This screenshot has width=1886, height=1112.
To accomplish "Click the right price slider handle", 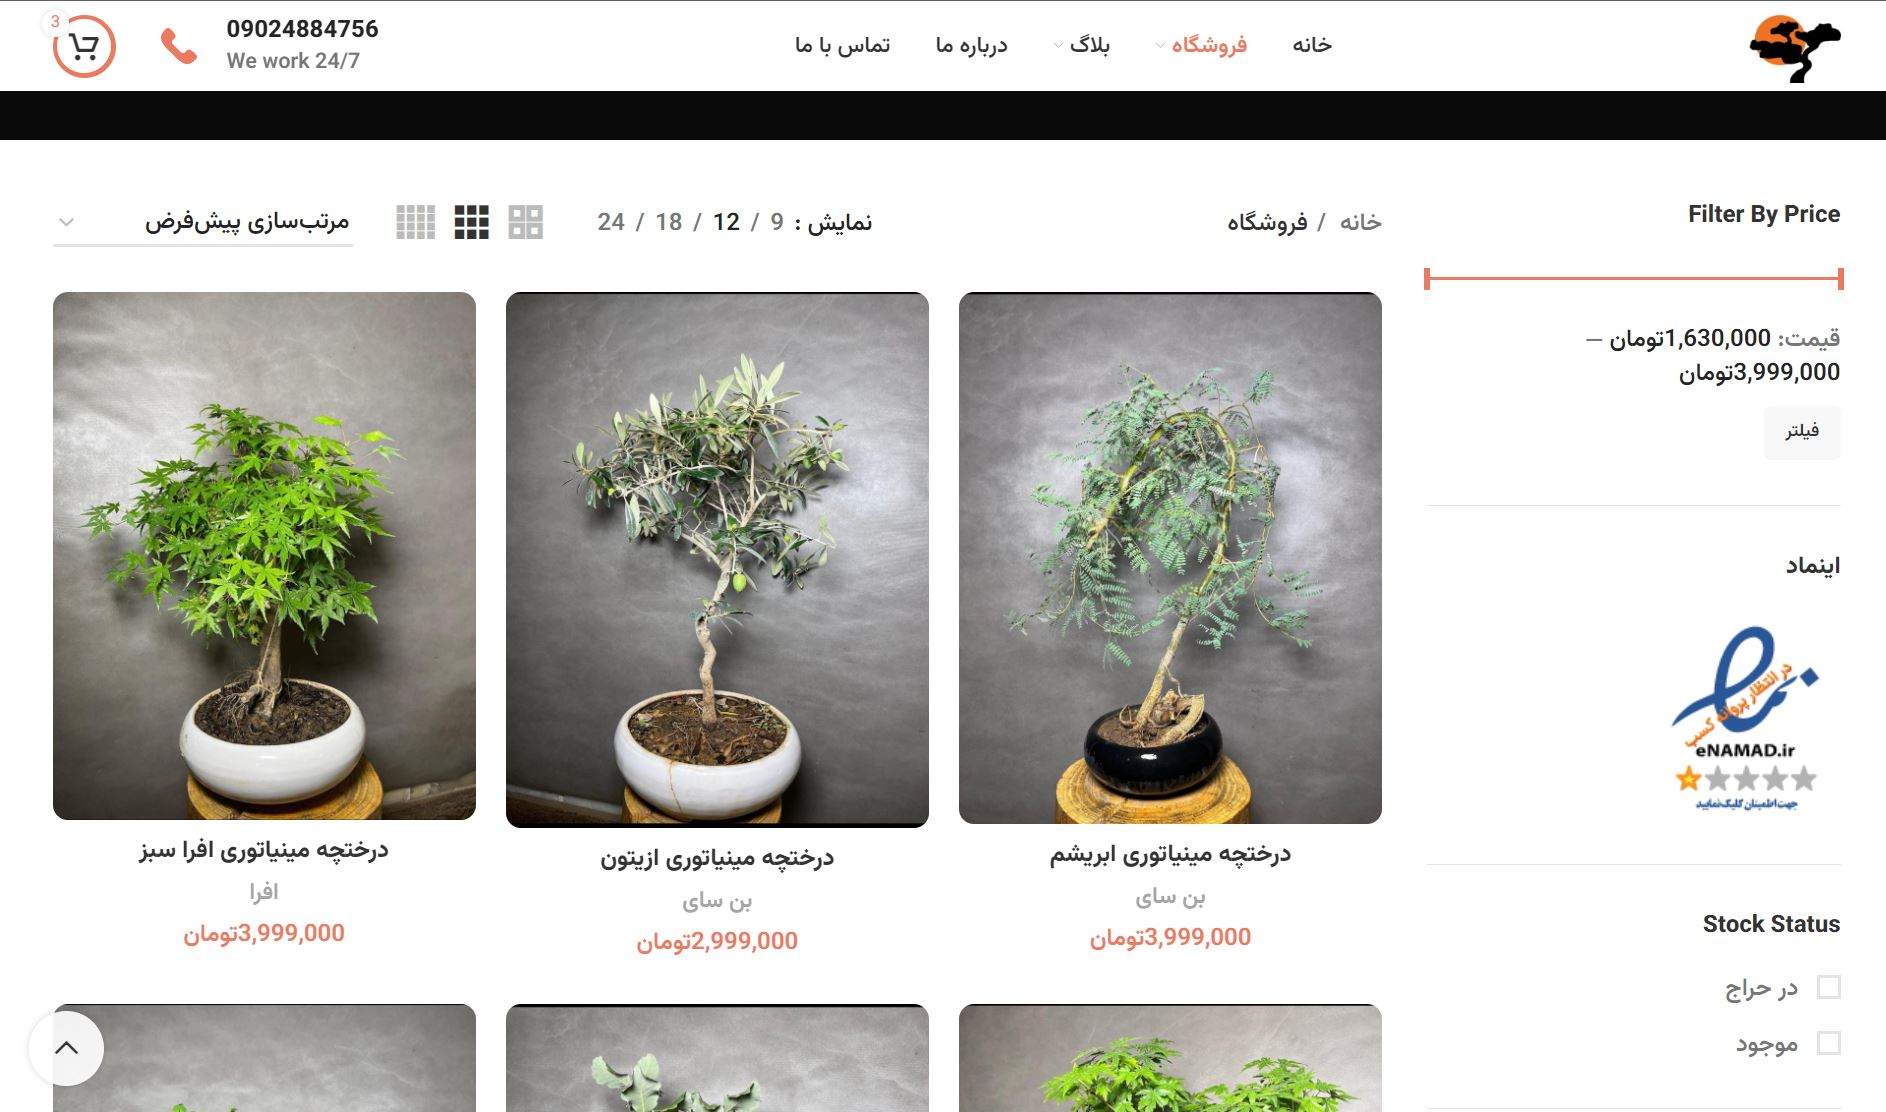I will (1840, 279).
